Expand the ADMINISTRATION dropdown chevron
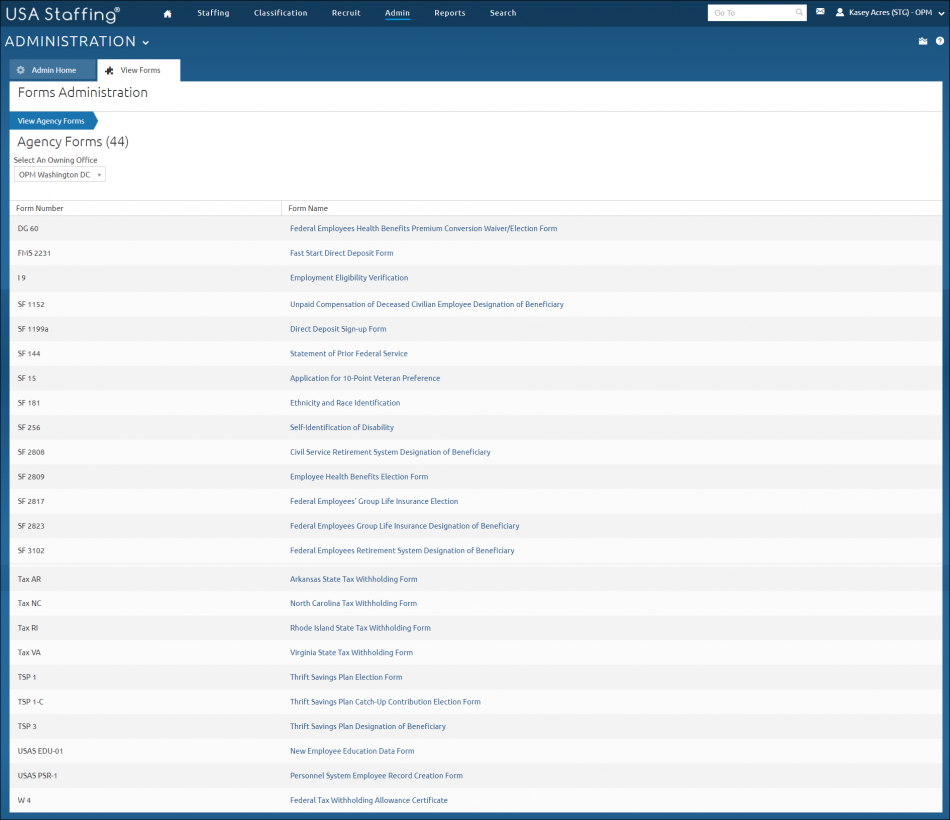Viewport: 950px width, 820px height. point(145,42)
